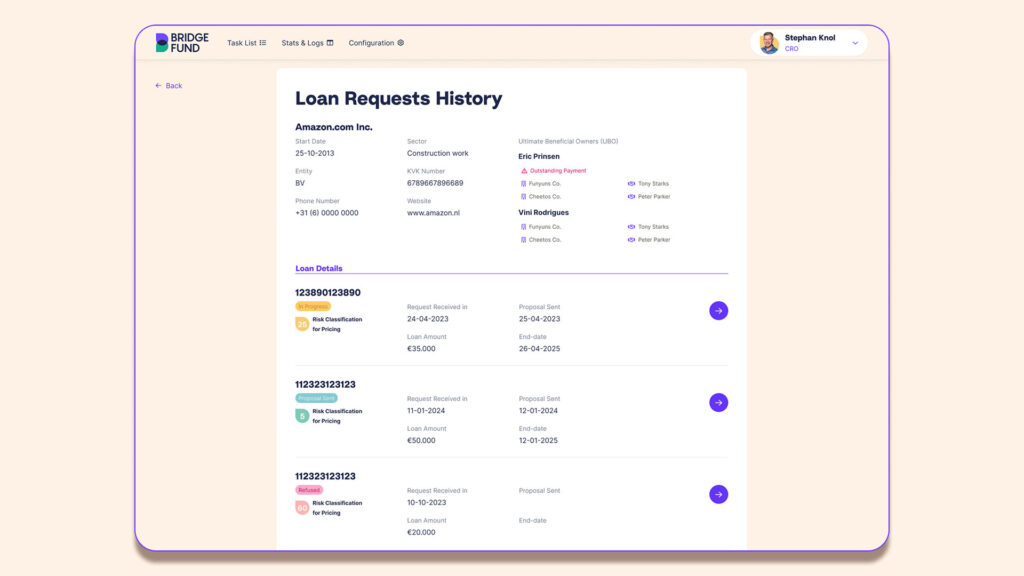Click the pink risk score 60 badge
Viewport: 1024px width, 576px height.
coord(302,507)
